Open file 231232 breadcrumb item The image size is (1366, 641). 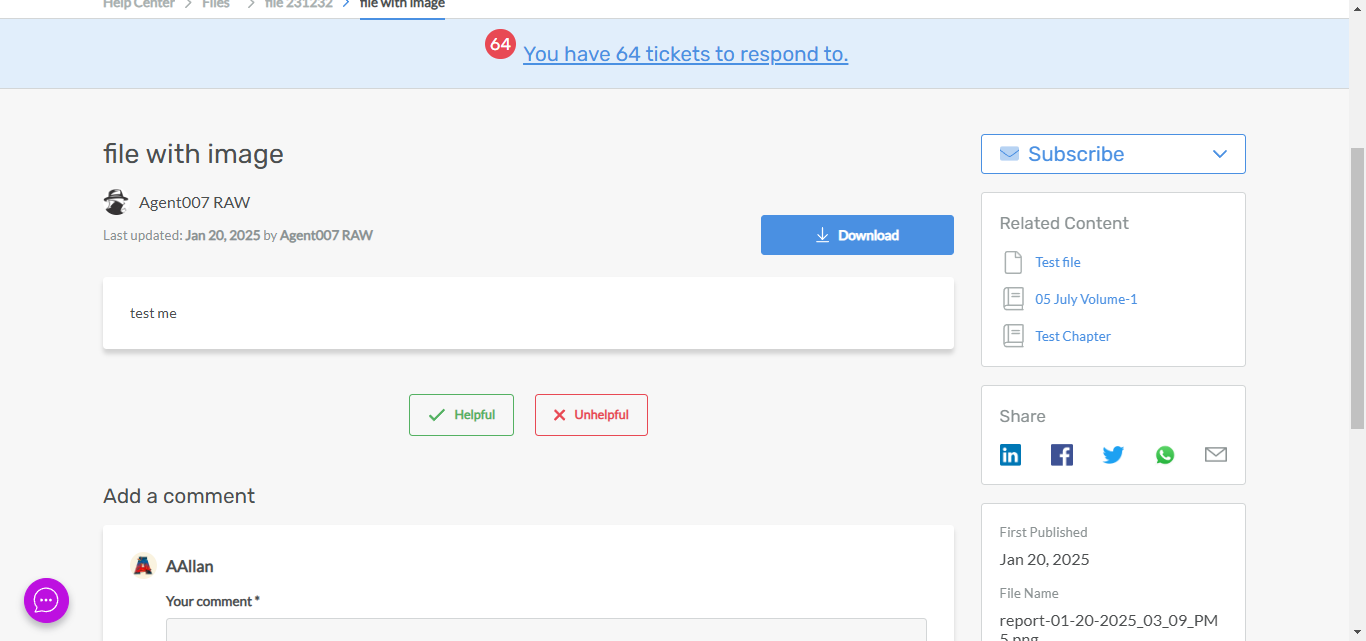298,4
